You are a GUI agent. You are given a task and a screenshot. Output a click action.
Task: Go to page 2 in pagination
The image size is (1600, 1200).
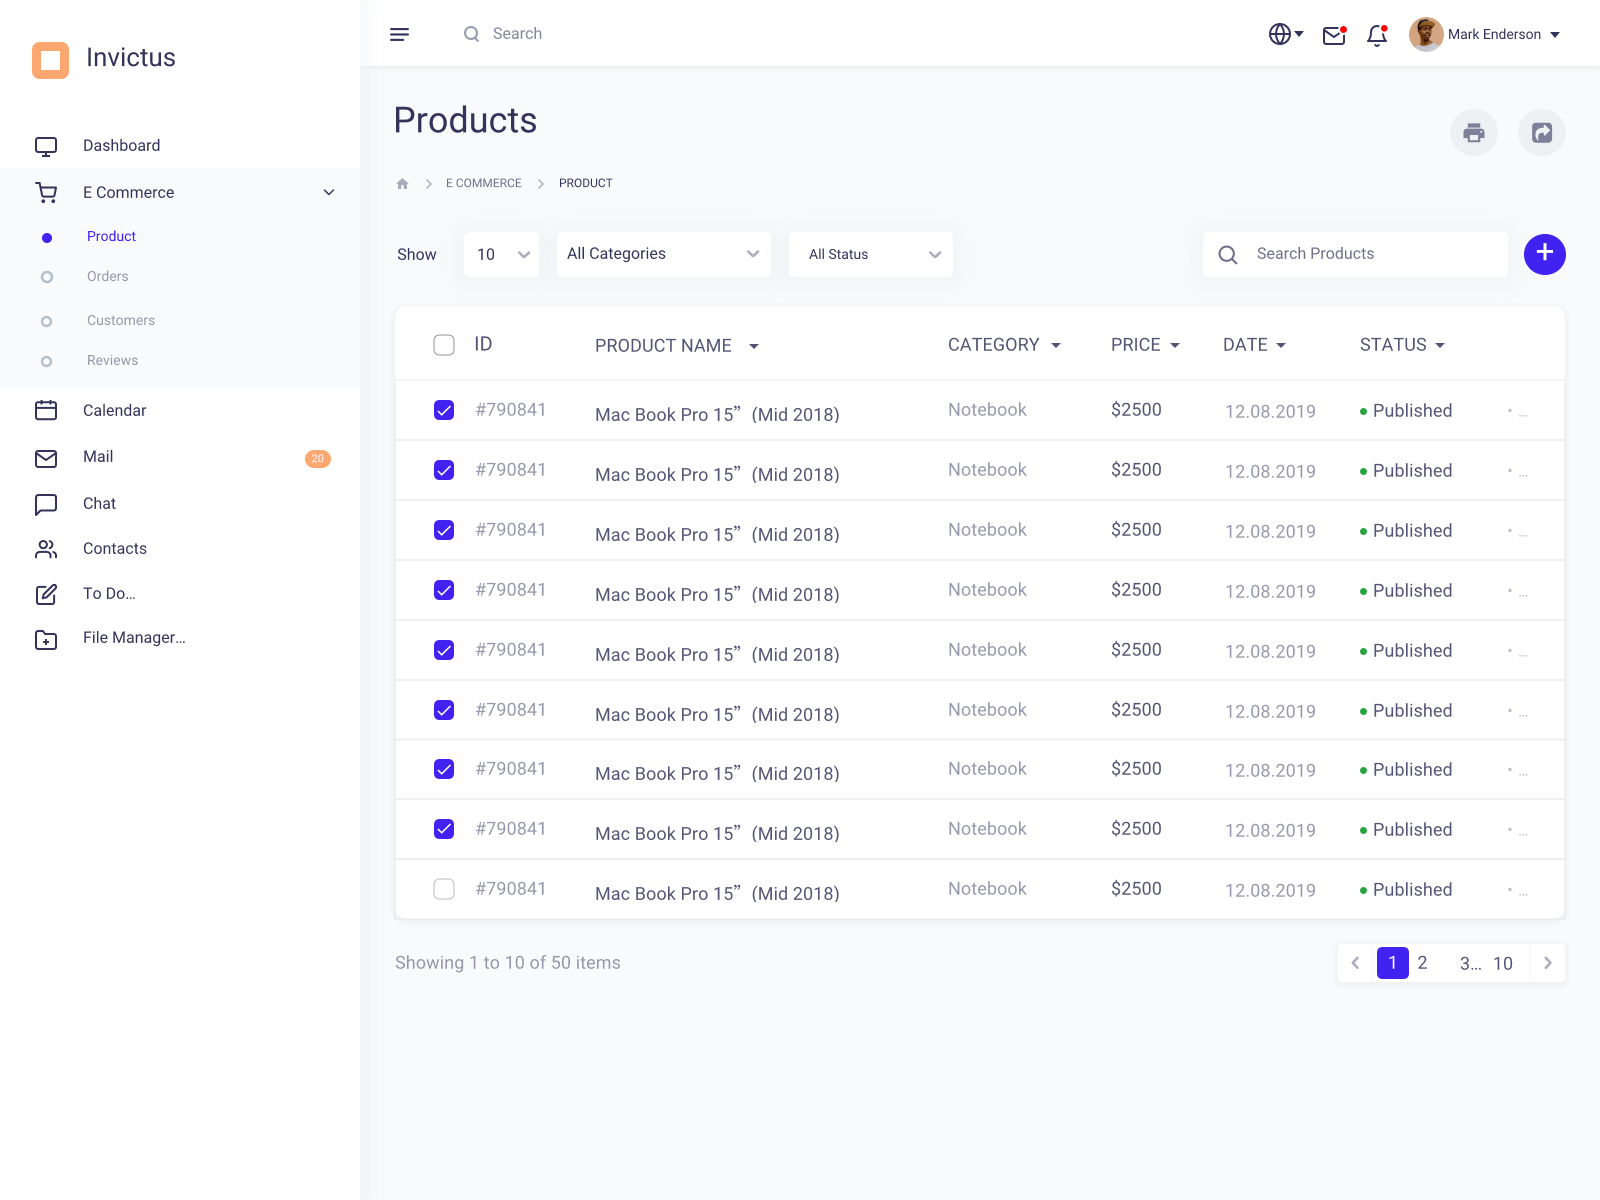click(1422, 963)
